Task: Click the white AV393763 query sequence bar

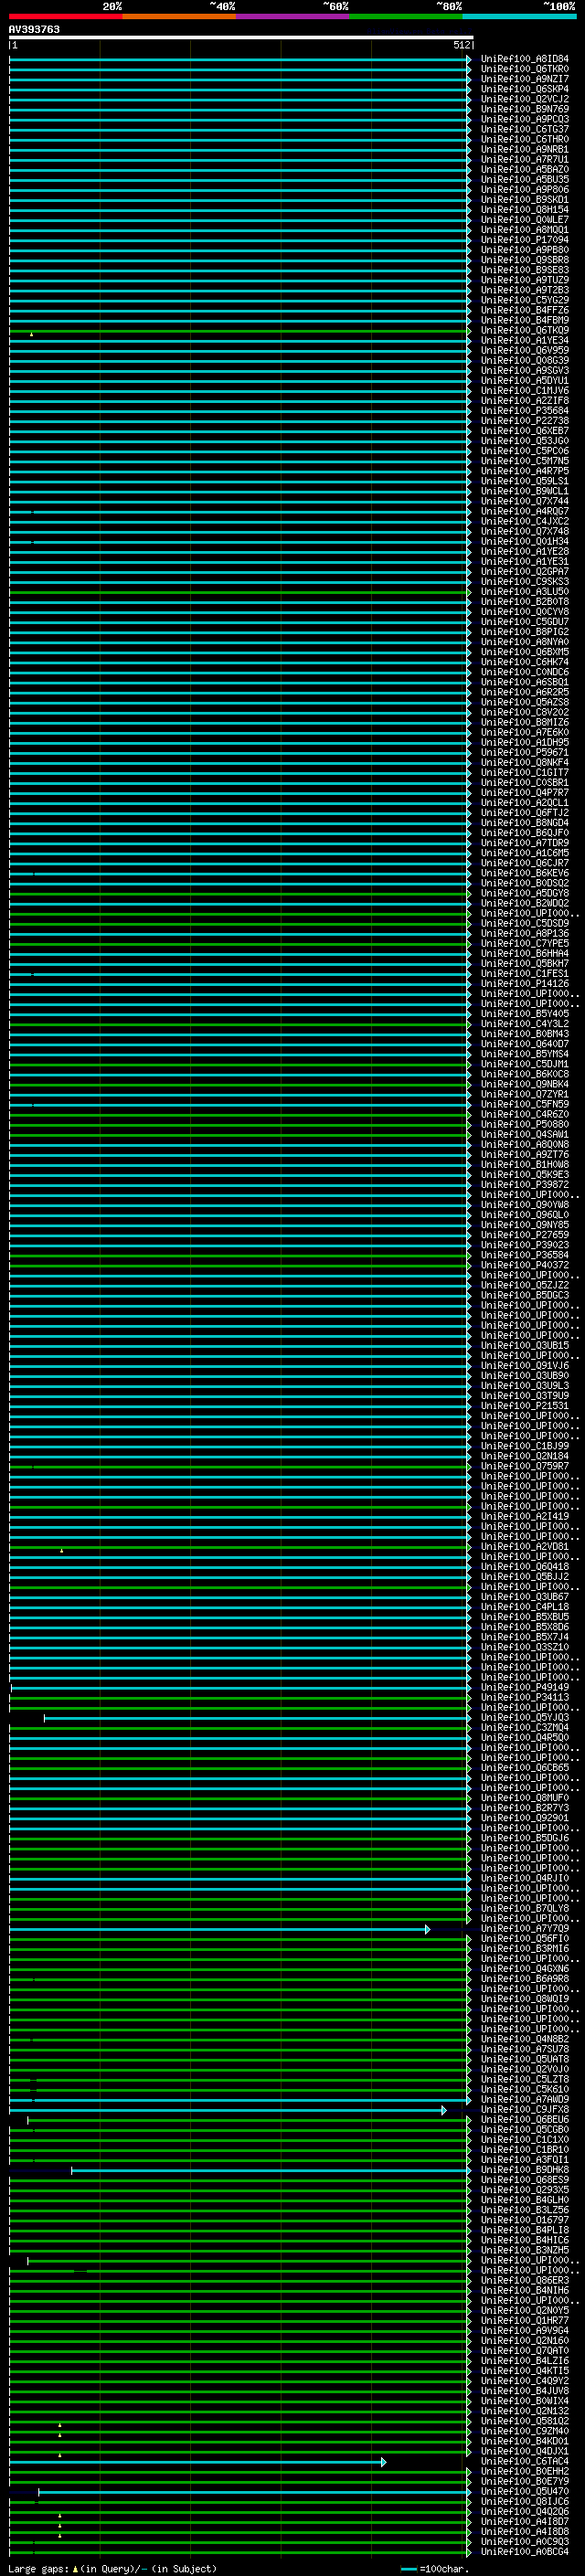Action: pos(240,37)
